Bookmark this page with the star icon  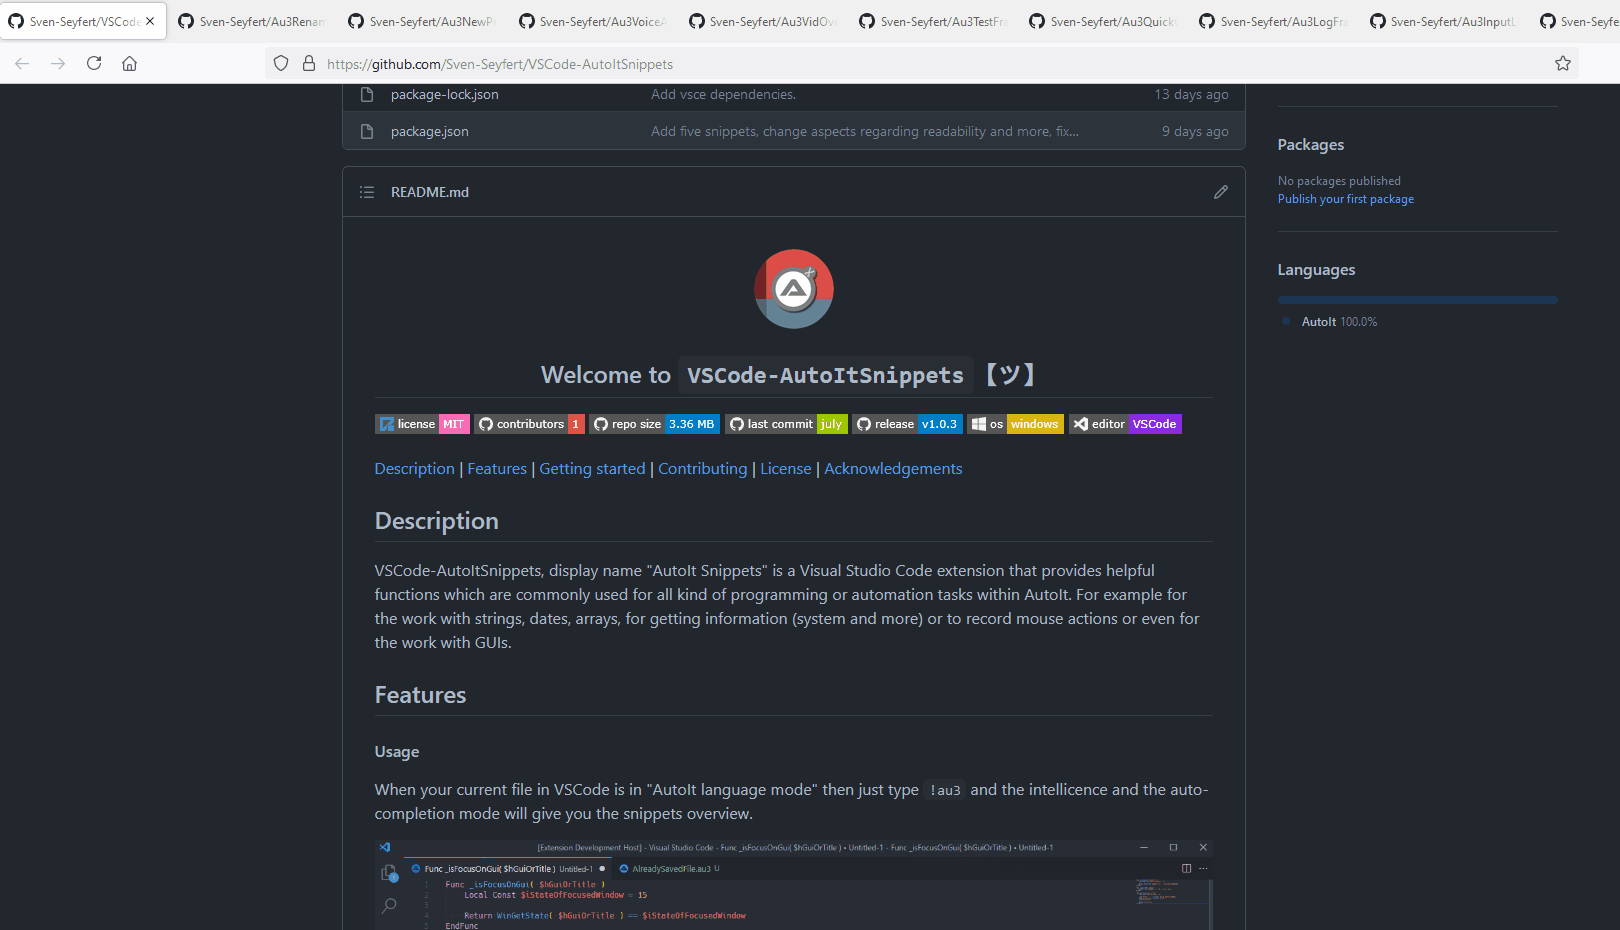point(1563,63)
